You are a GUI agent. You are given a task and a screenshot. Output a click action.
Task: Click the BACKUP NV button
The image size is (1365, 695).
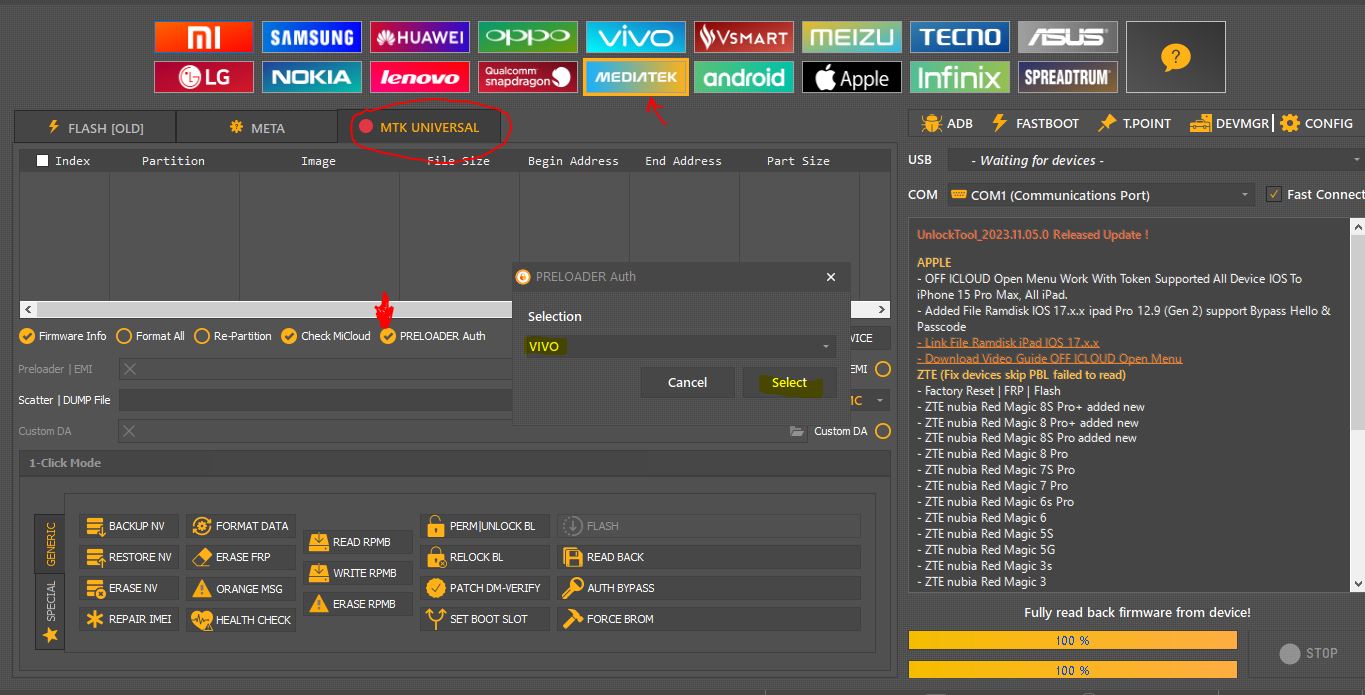point(129,526)
